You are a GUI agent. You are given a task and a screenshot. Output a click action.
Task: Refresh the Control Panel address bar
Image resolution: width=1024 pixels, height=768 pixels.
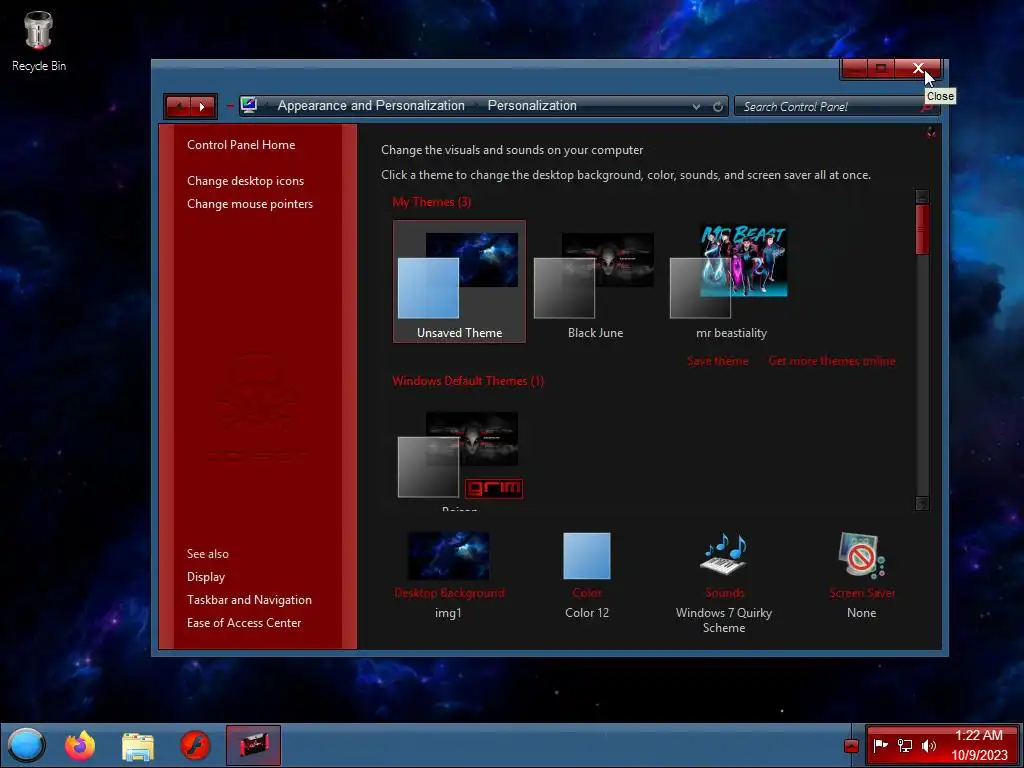pos(718,106)
